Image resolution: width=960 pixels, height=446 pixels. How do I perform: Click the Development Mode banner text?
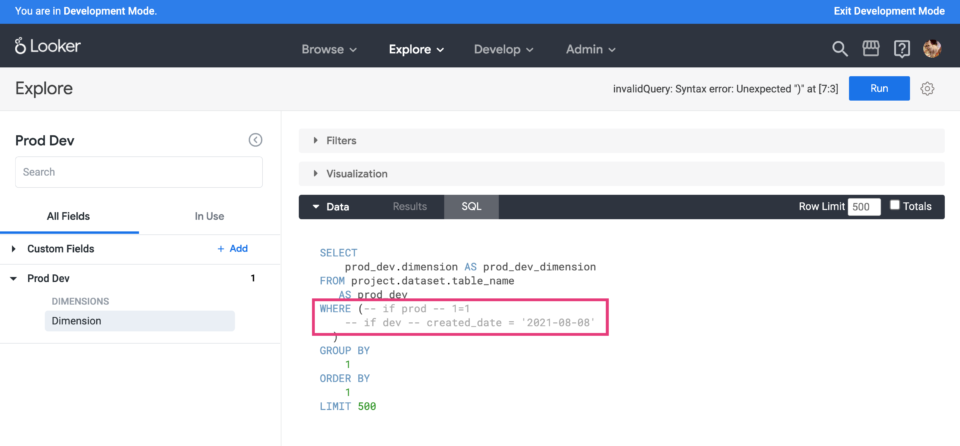pos(86,11)
